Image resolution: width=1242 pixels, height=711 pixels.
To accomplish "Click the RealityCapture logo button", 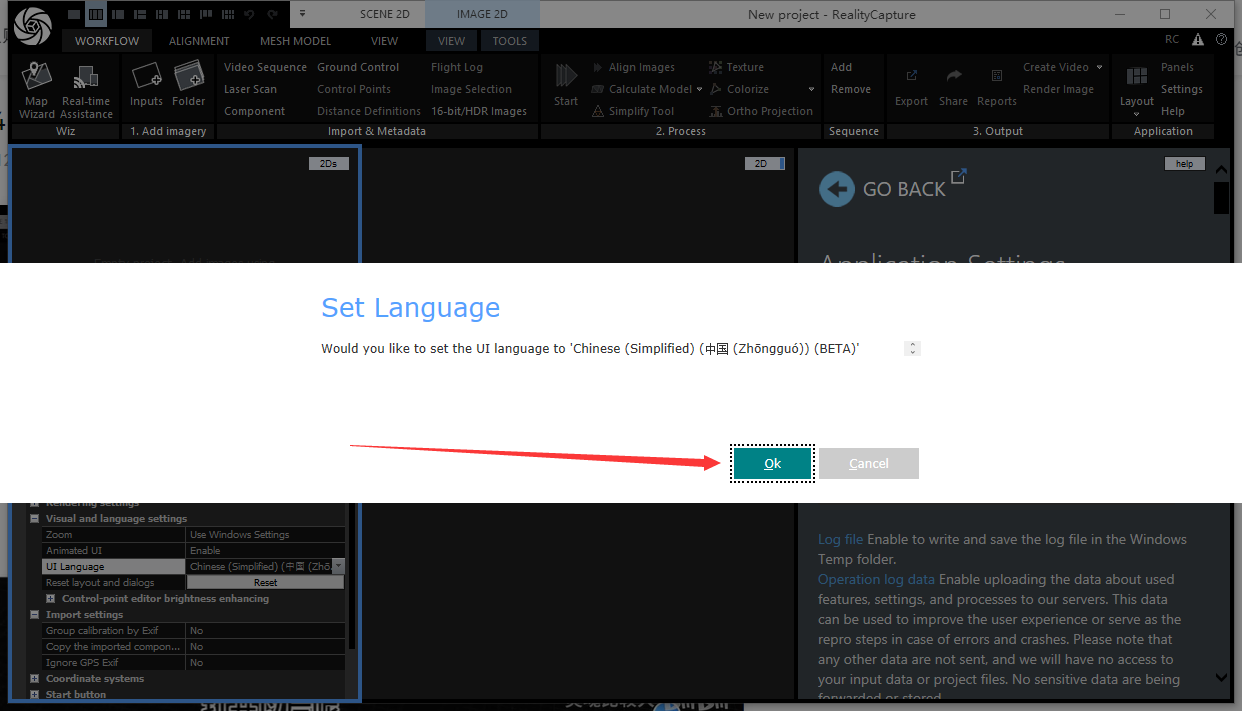I will coord(32,25).
